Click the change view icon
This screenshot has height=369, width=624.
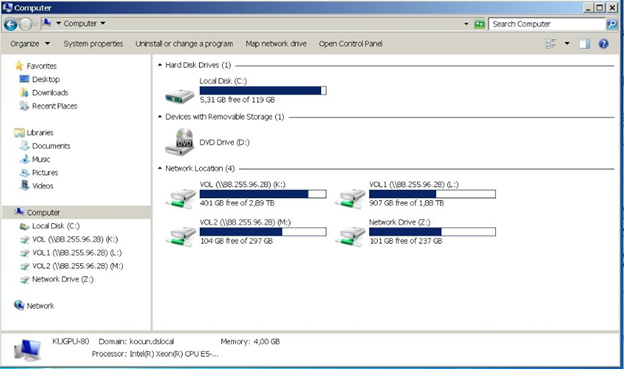(550, 44)
